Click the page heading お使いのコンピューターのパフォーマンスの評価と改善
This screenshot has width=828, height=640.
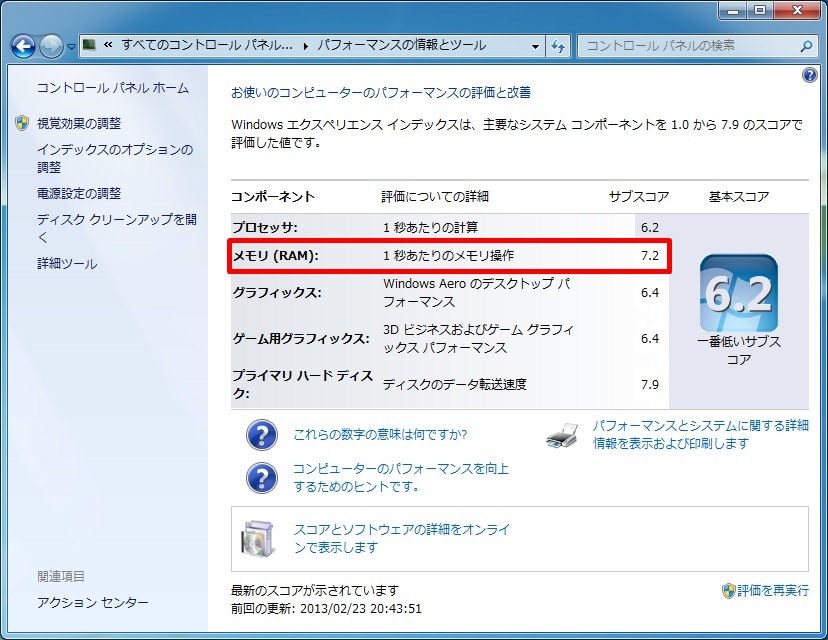[x=381, y=93]
